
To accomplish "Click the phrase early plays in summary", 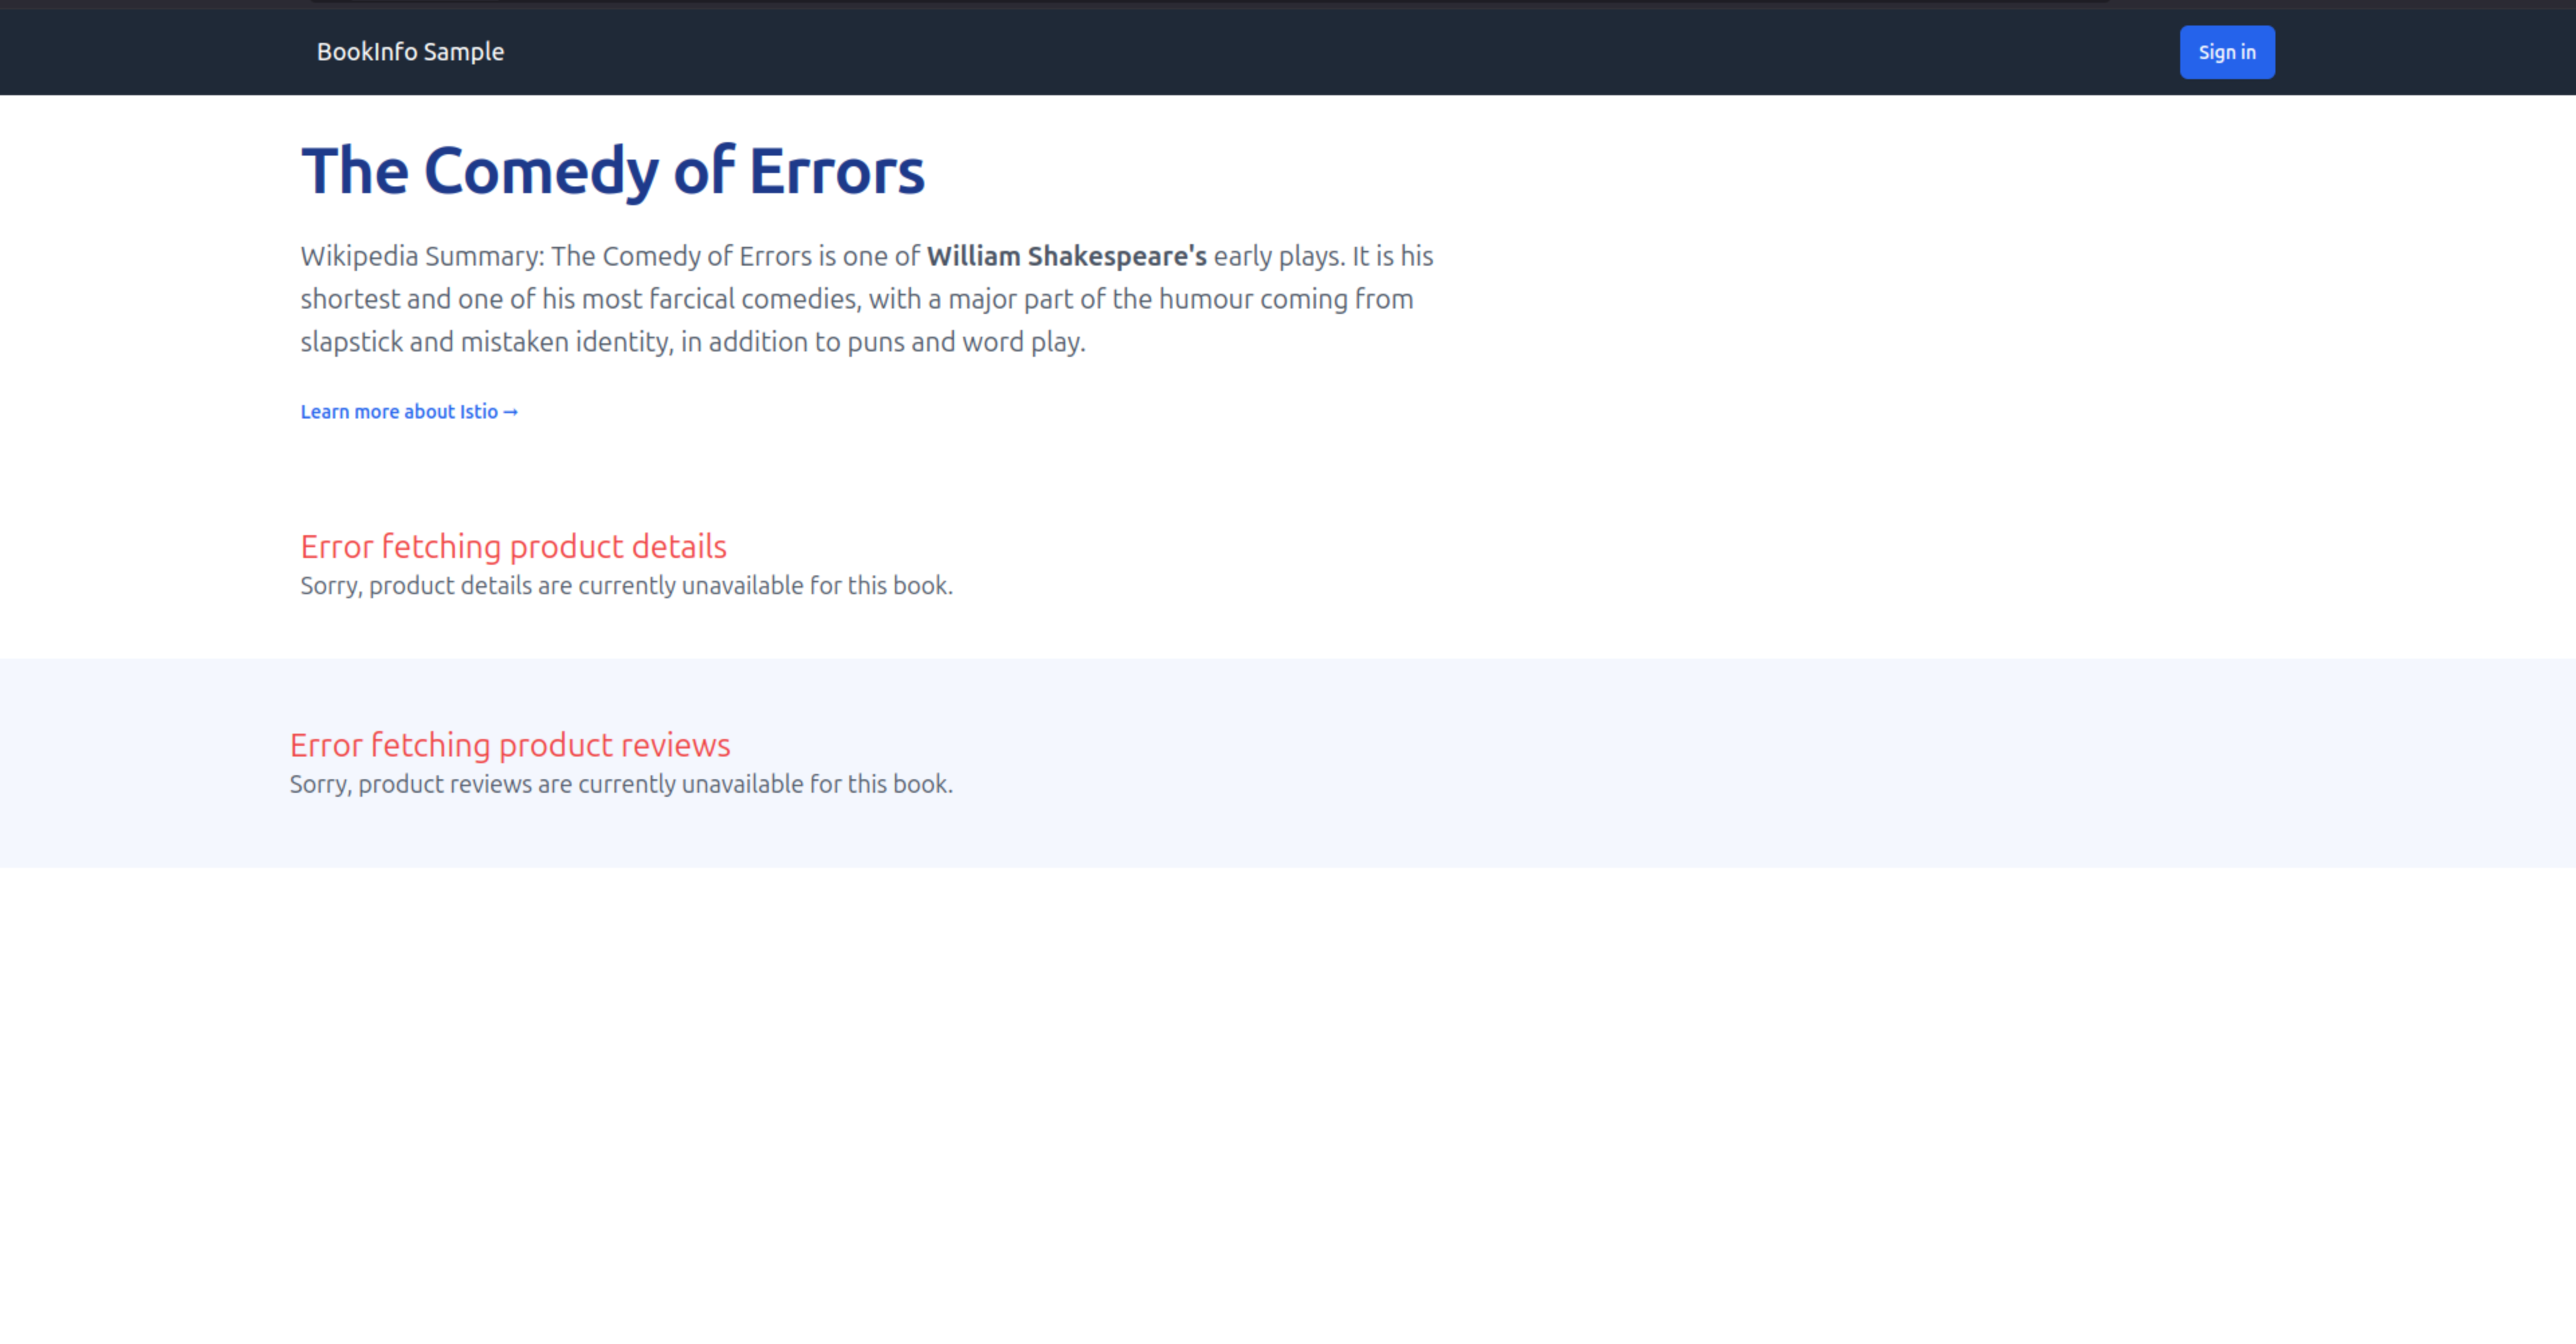I will click(1280, 256).
